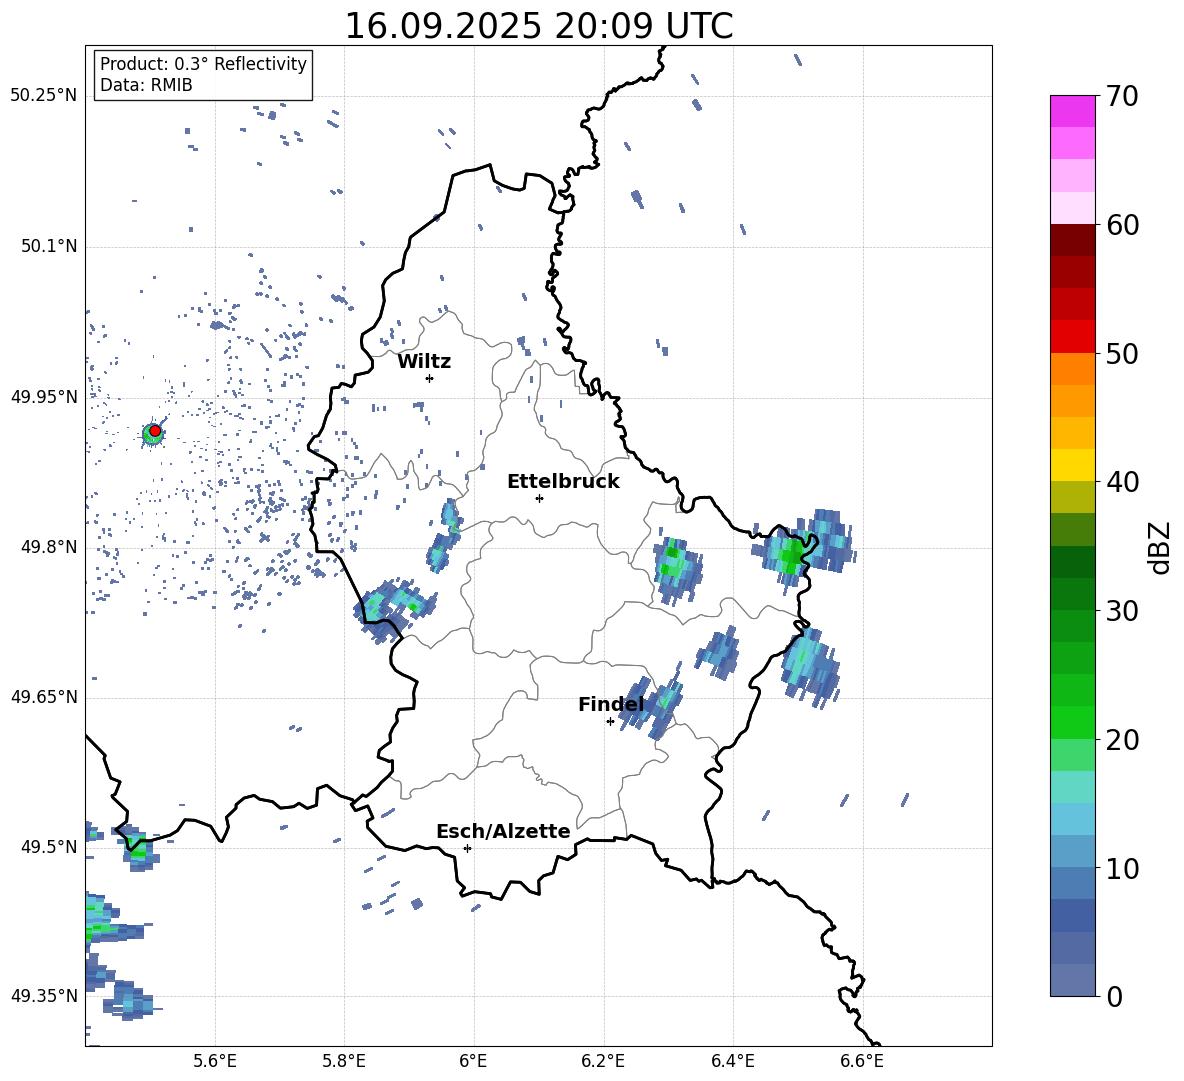Viewport: 1184px width, 1081px height.
Task: Pick the magenta 70 dBZ colorbar segment
Action: [1073, 111]
